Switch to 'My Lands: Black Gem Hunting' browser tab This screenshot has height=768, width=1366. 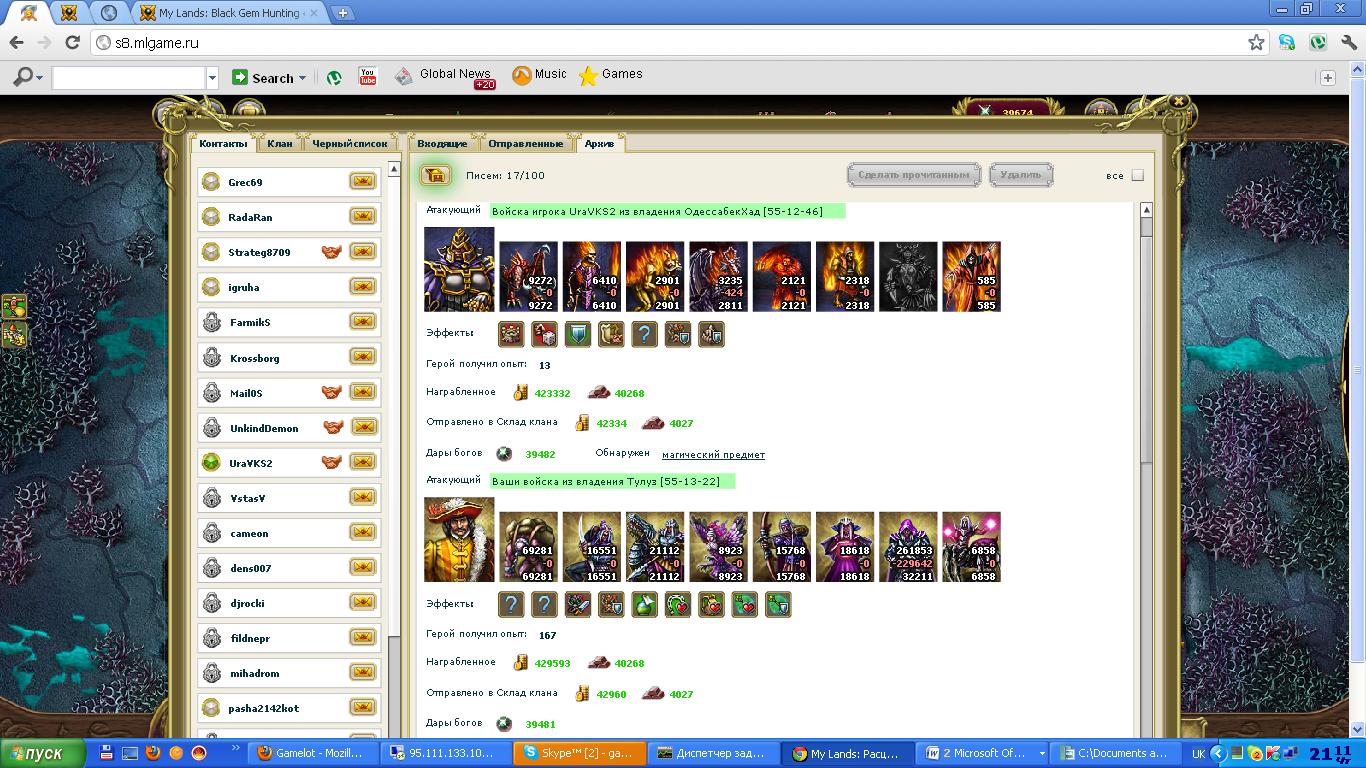pyautogui.click(x=229, y=13)
